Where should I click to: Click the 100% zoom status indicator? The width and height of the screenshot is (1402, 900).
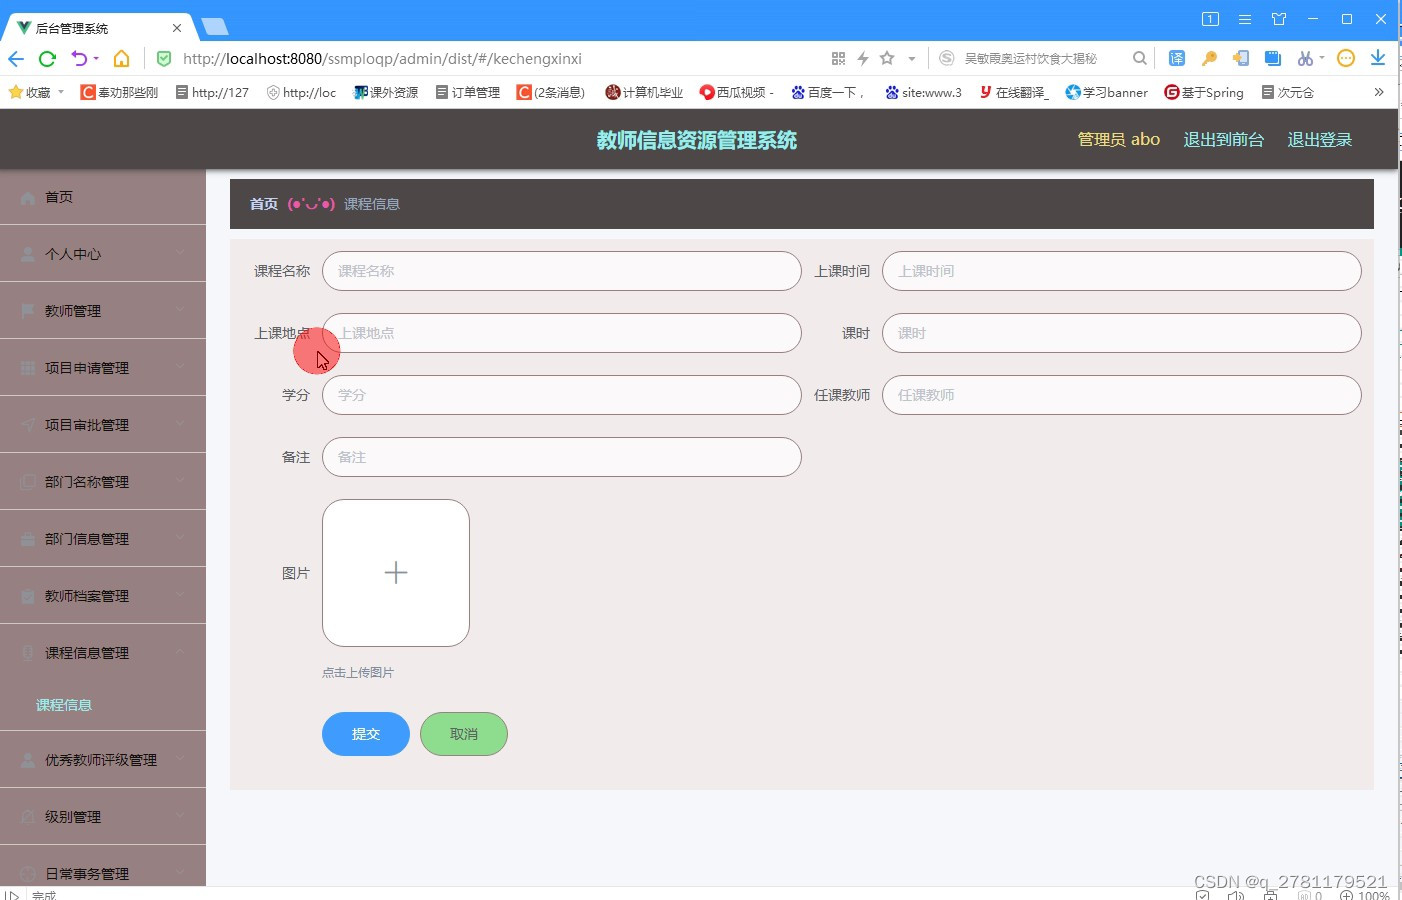[x=1365, y=895]
